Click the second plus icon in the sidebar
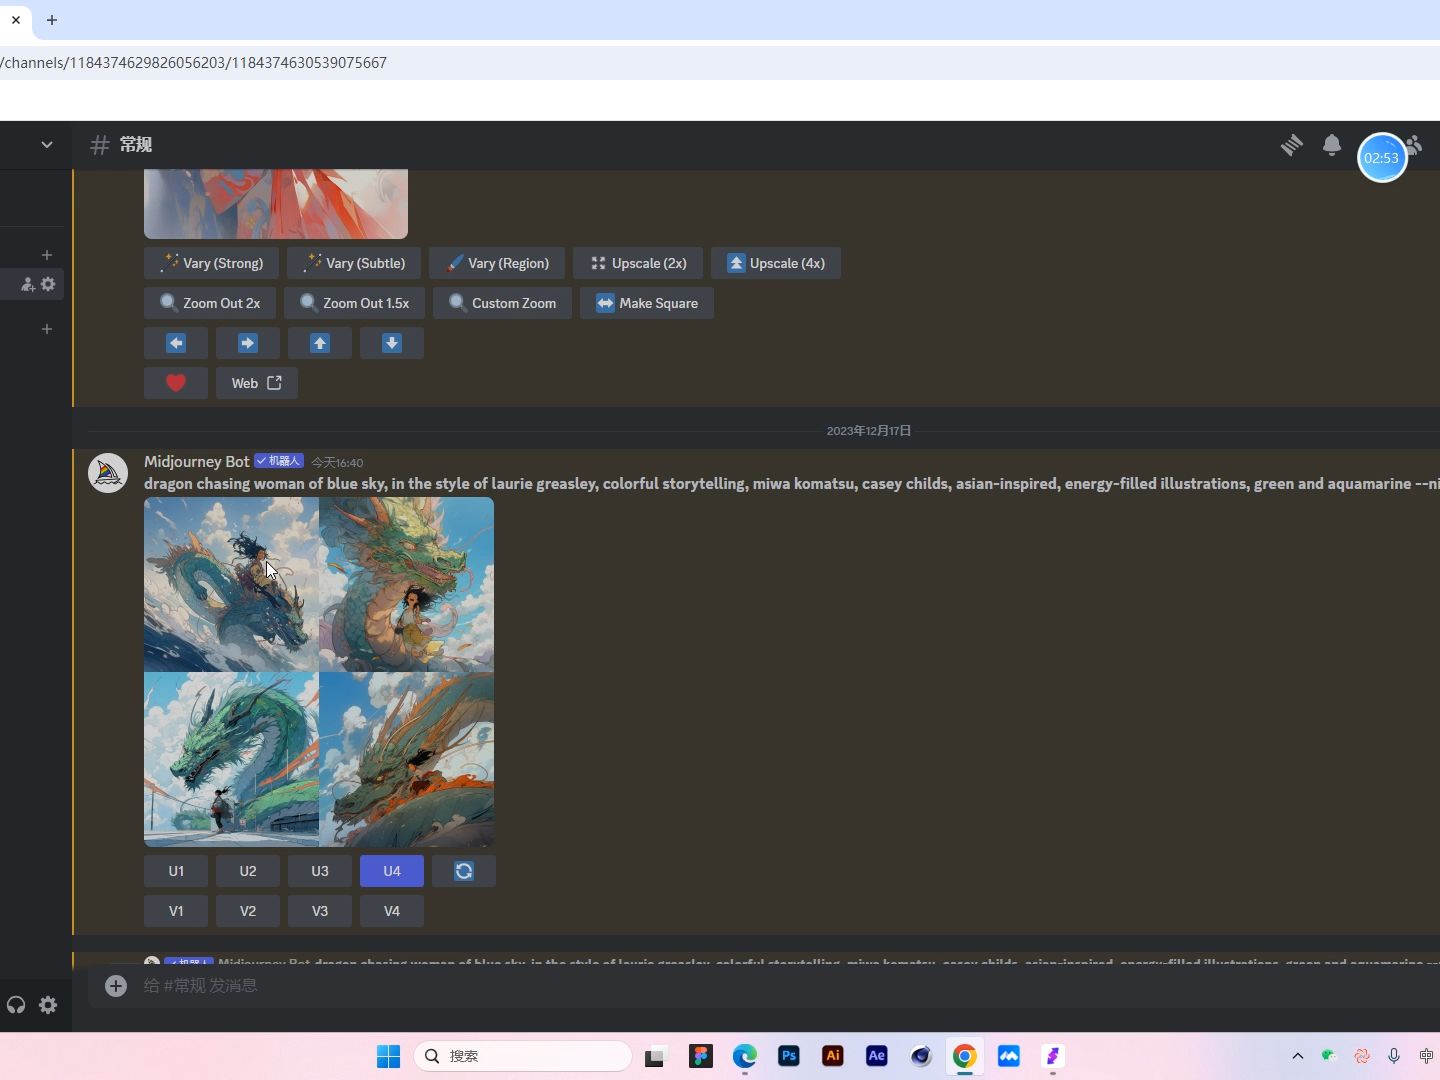1440x1080 pixels. coord(47,329)
